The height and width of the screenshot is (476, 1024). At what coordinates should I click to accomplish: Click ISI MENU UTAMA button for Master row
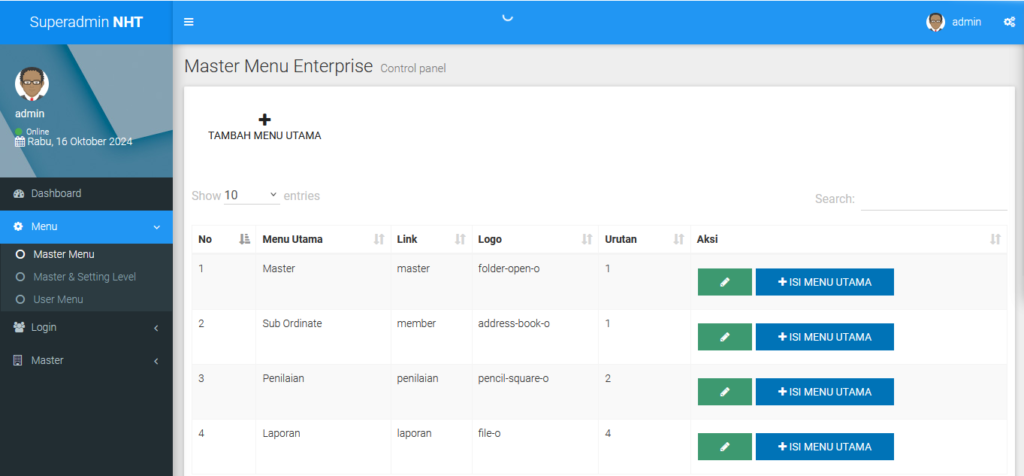pos(824,282)
